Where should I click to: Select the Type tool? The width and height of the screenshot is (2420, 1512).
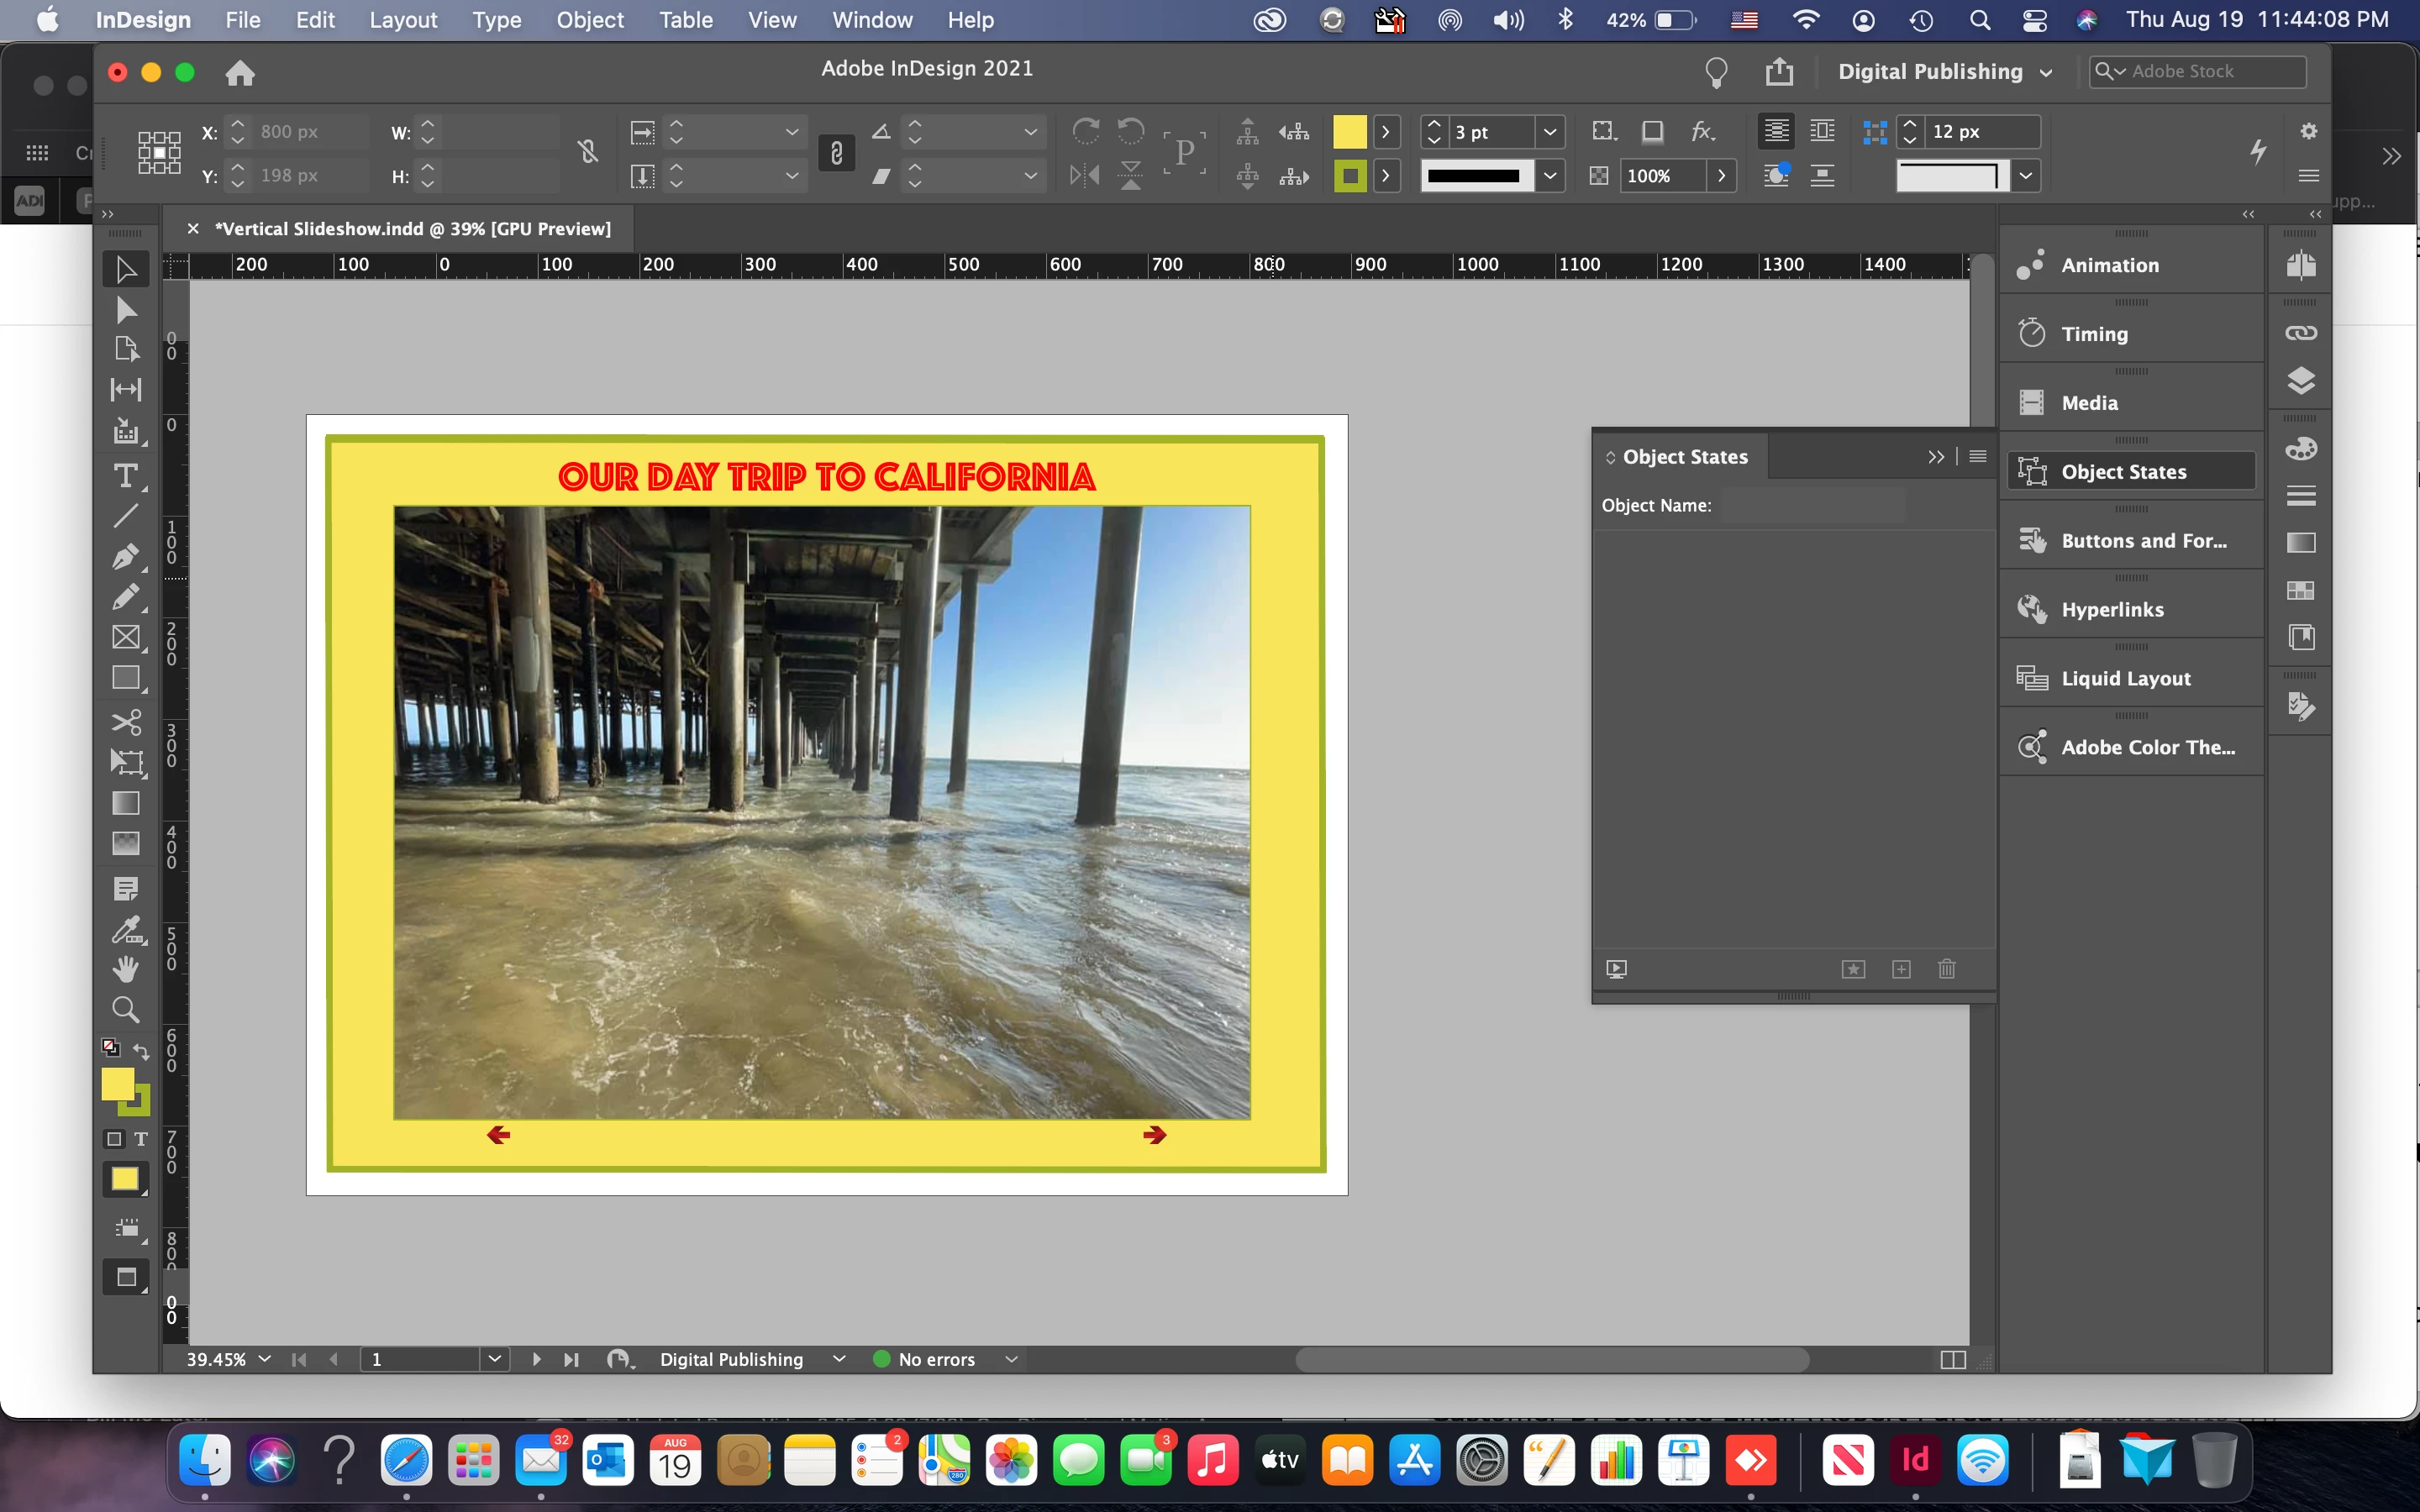coord(125,476)
